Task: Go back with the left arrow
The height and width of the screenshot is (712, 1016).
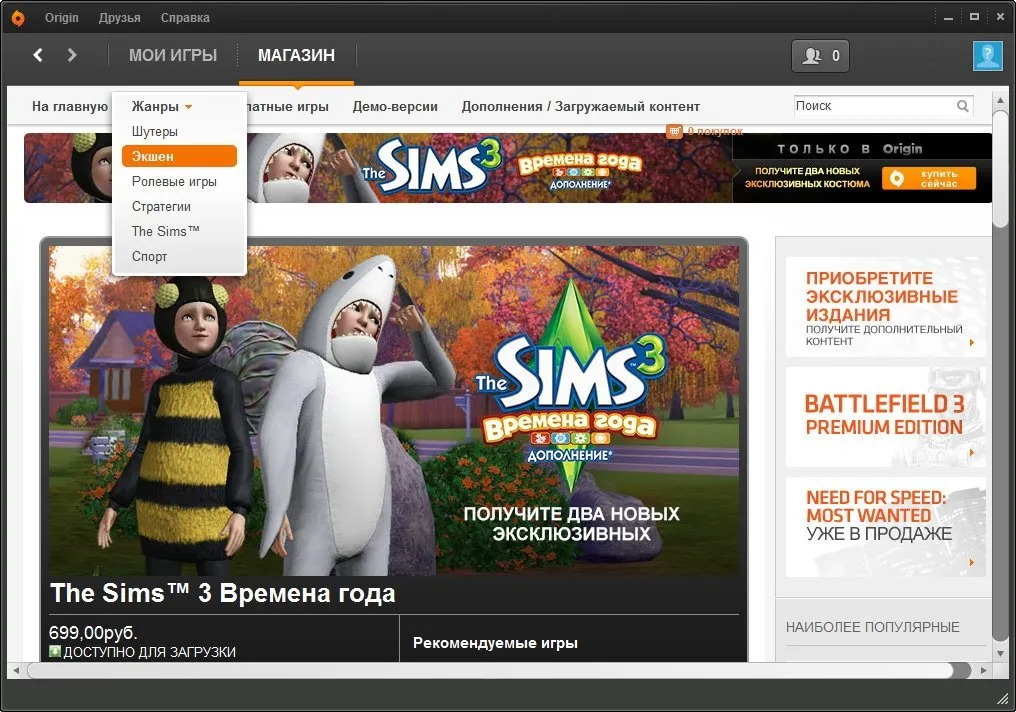Action: (38, 55)
